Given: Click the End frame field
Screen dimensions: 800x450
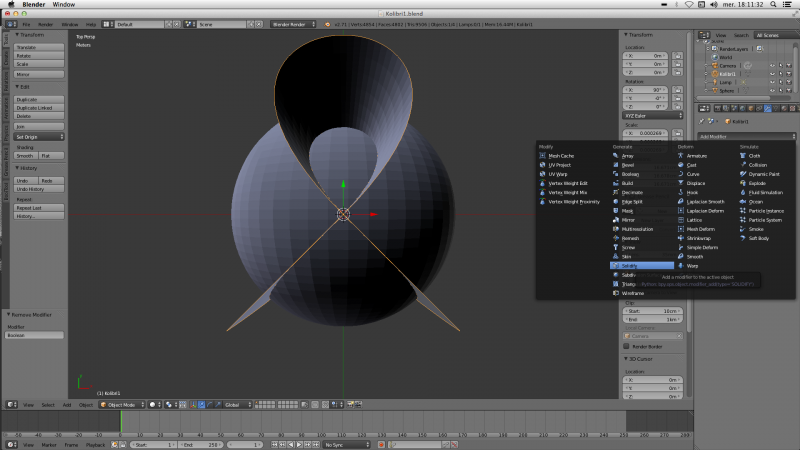Looking at the screenshot, I should pos(201,445).
